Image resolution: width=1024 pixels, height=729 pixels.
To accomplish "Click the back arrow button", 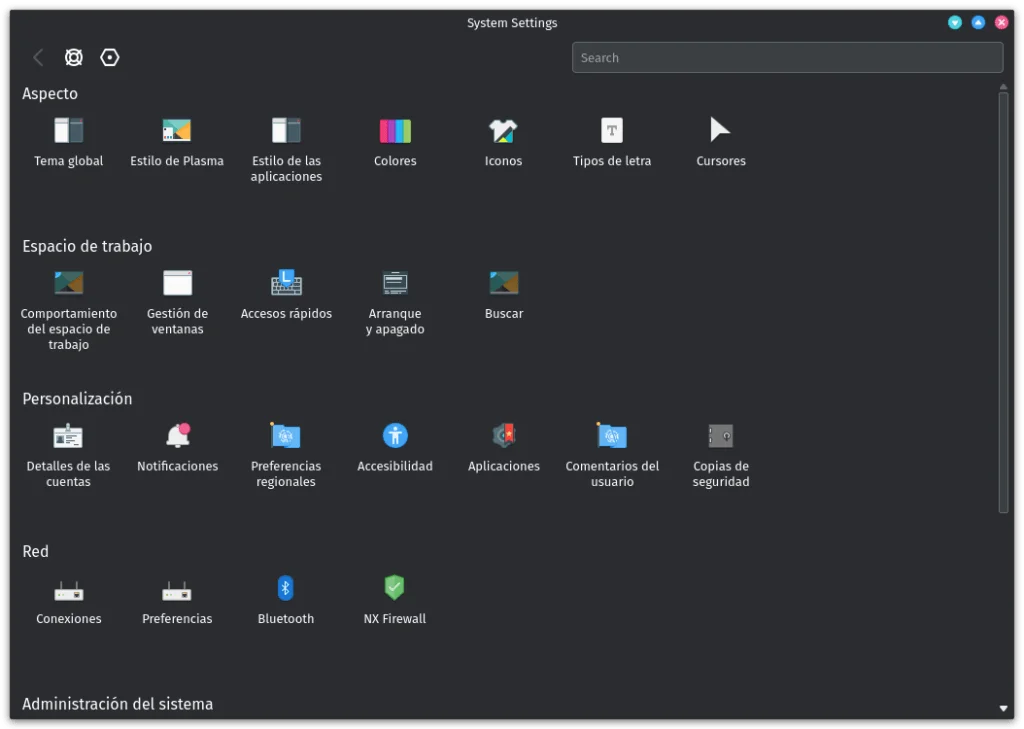I will tap(38, 57).
